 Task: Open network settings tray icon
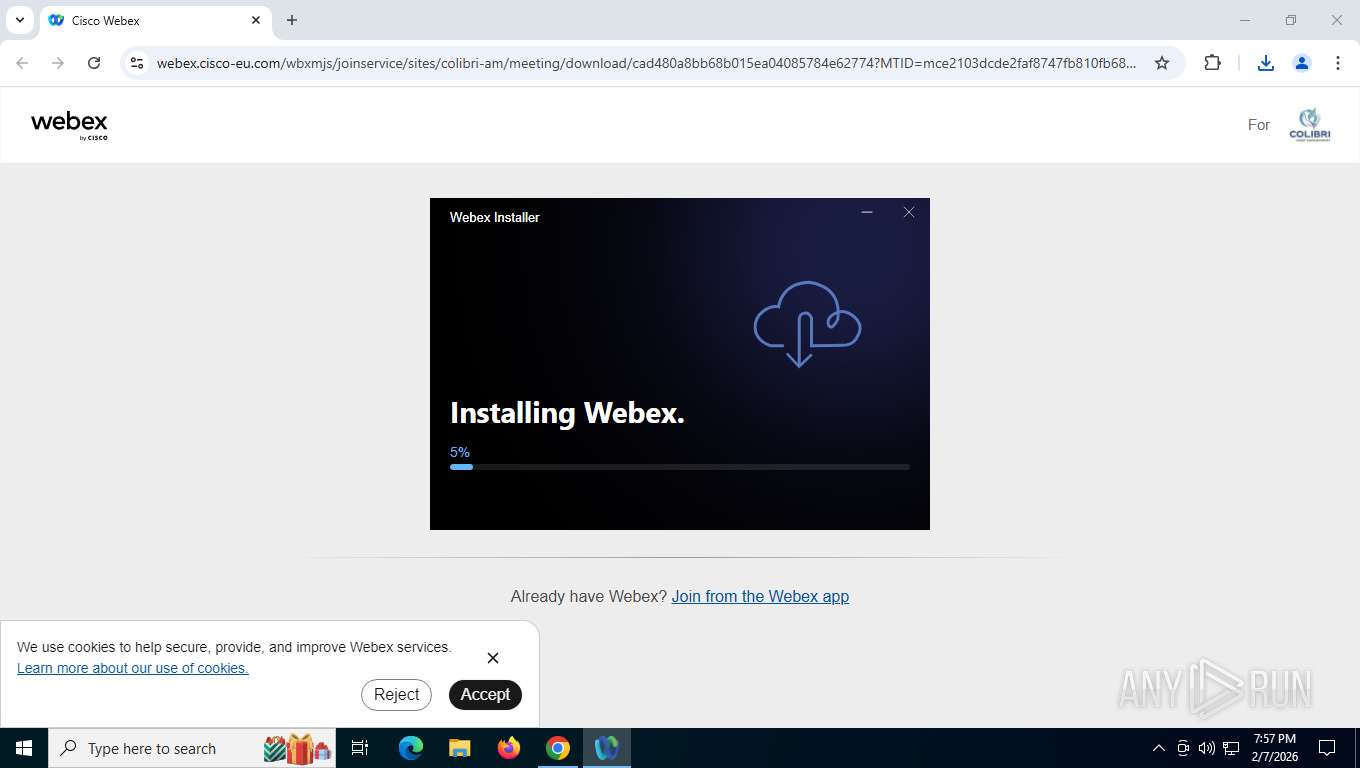pos(1231,748)
